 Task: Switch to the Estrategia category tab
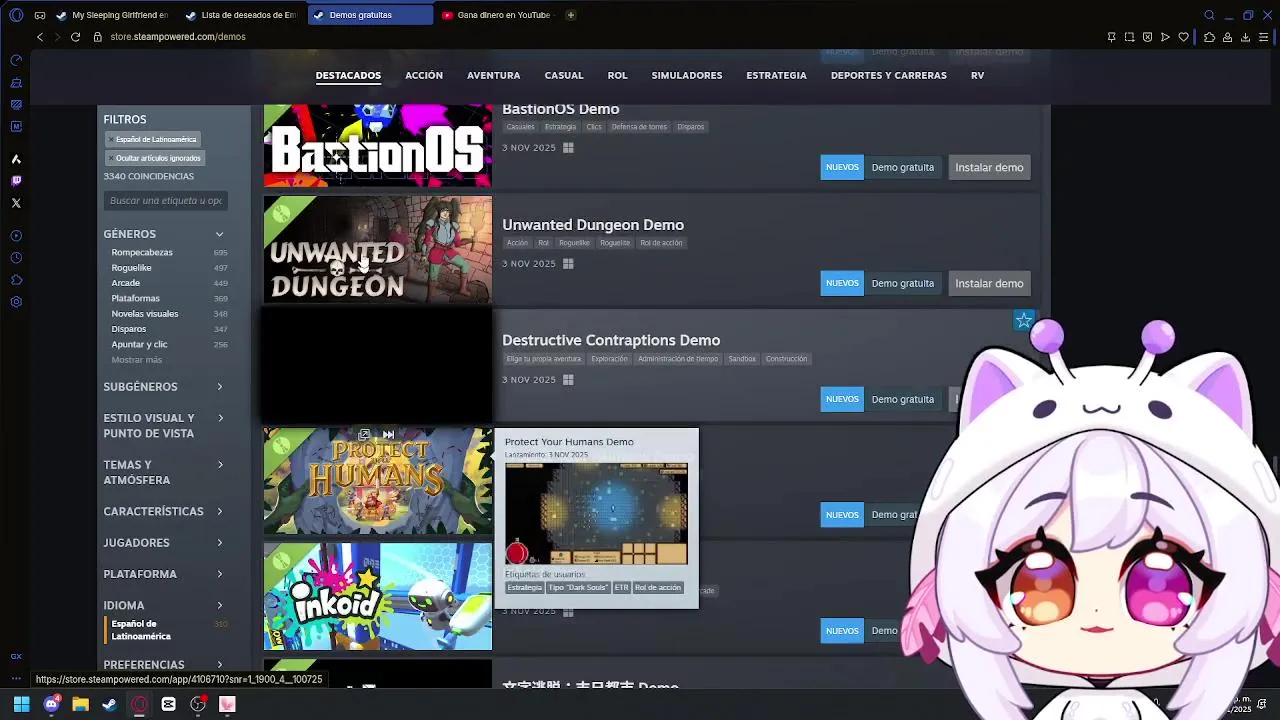776,75
